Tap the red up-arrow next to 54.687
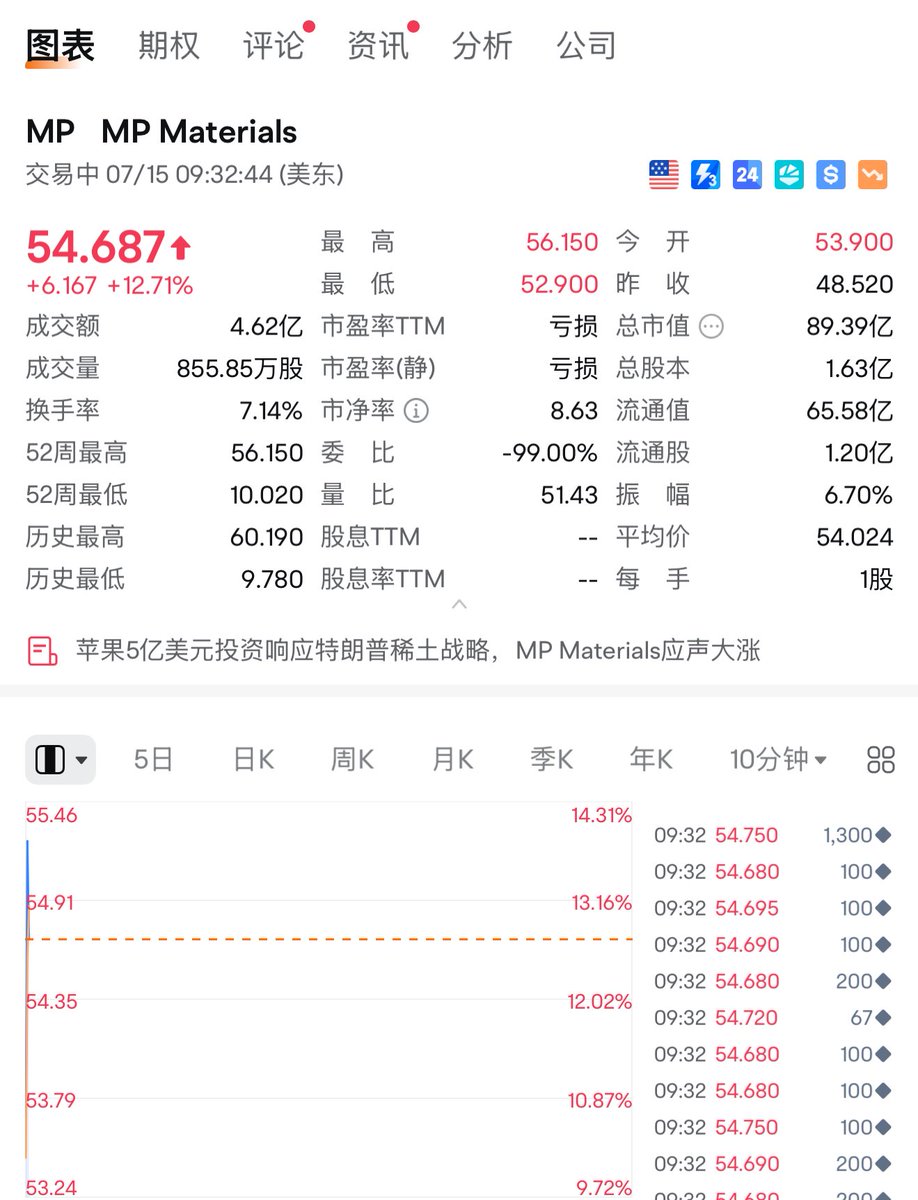 [180, 246]
